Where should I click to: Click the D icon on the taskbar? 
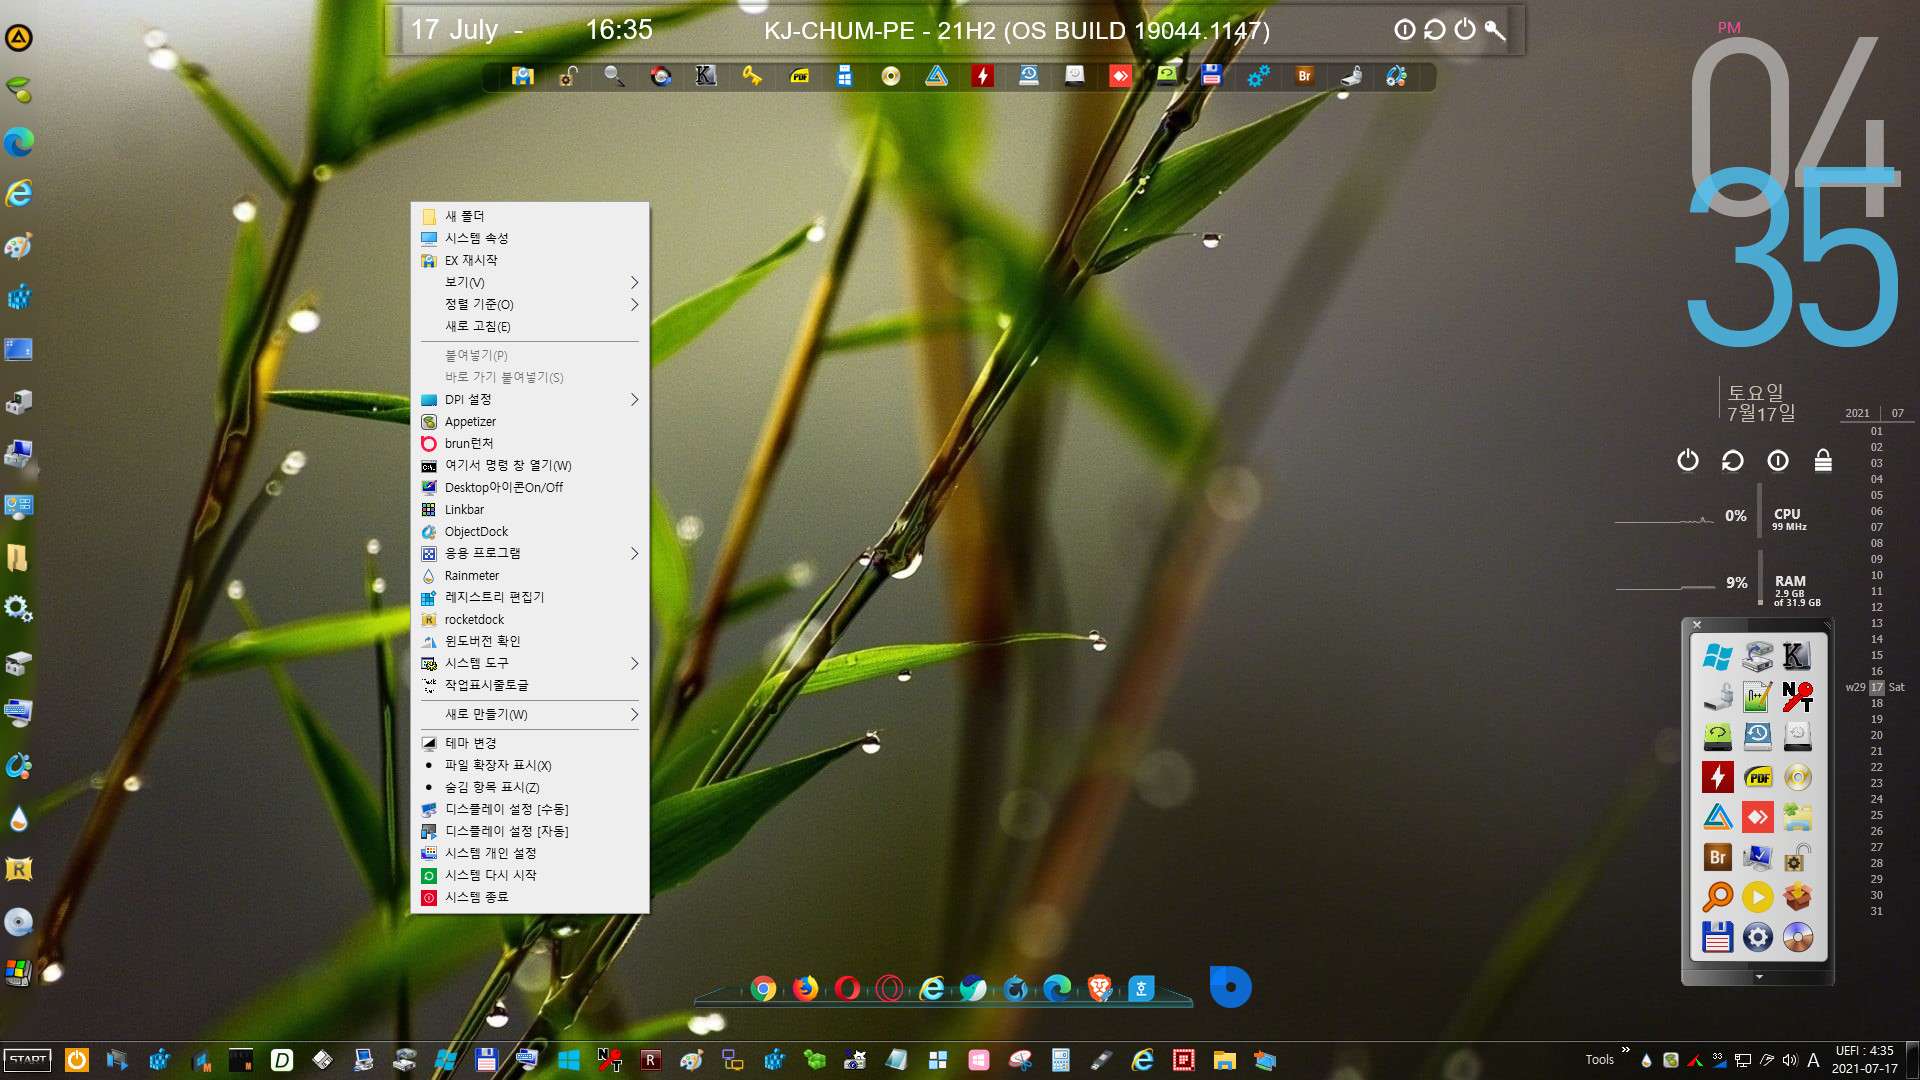282,1060
